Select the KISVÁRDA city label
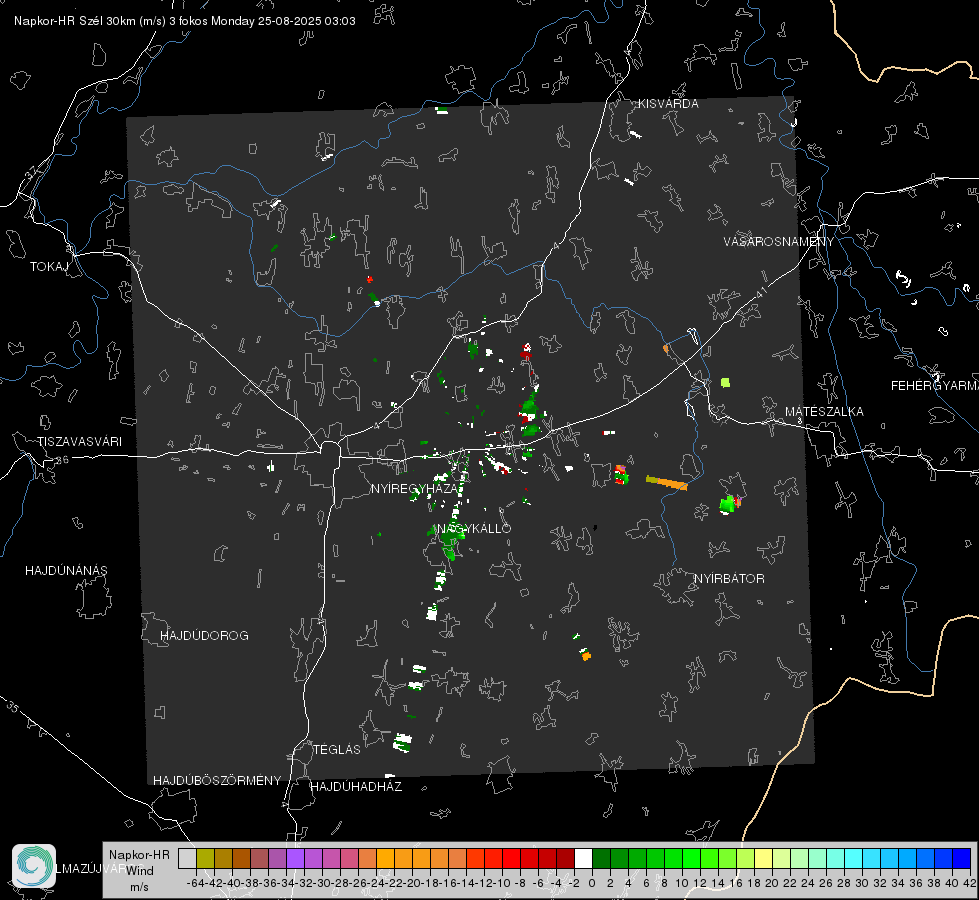This screenshot has height=900, width=979. click(x=668, y=104)
